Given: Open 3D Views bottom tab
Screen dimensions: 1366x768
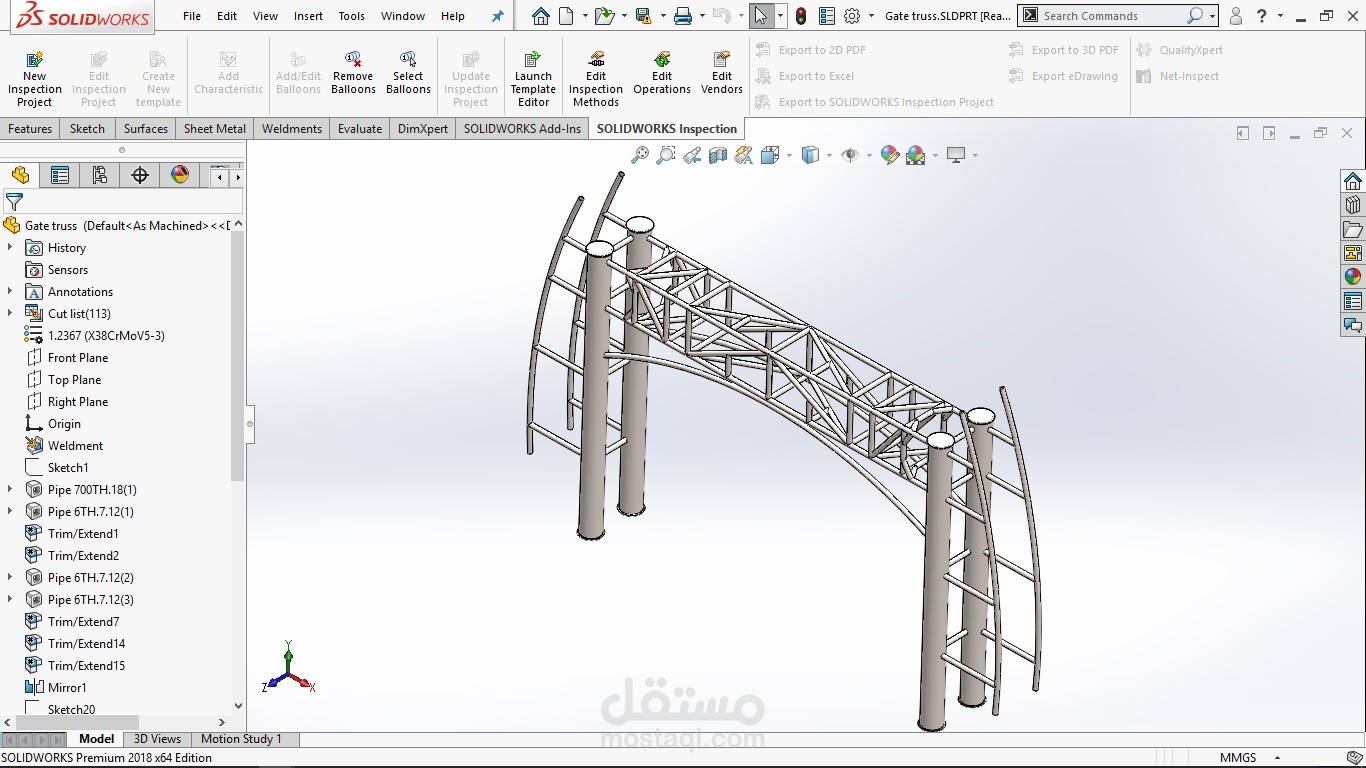Looking at the screenshot, I should click(158, 739).
